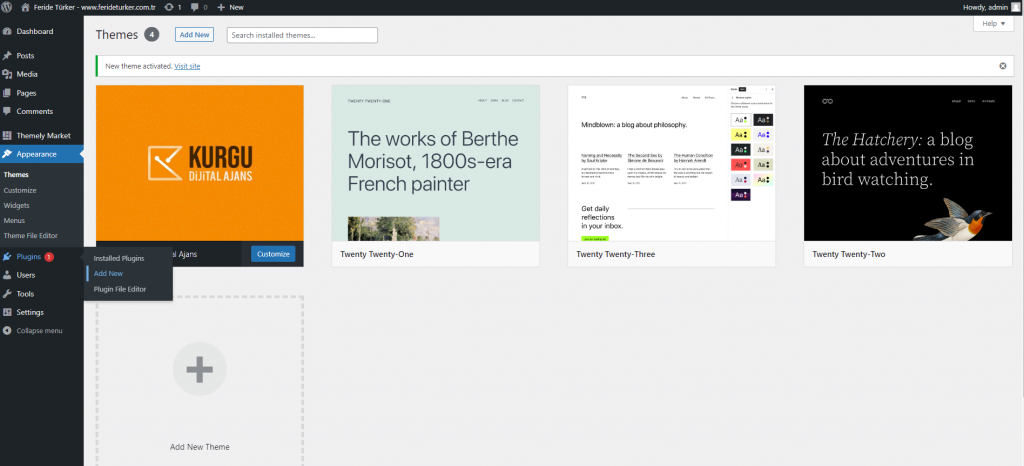
Task: Click the Posts pushpin icon
Action: (x=7, y=56)
